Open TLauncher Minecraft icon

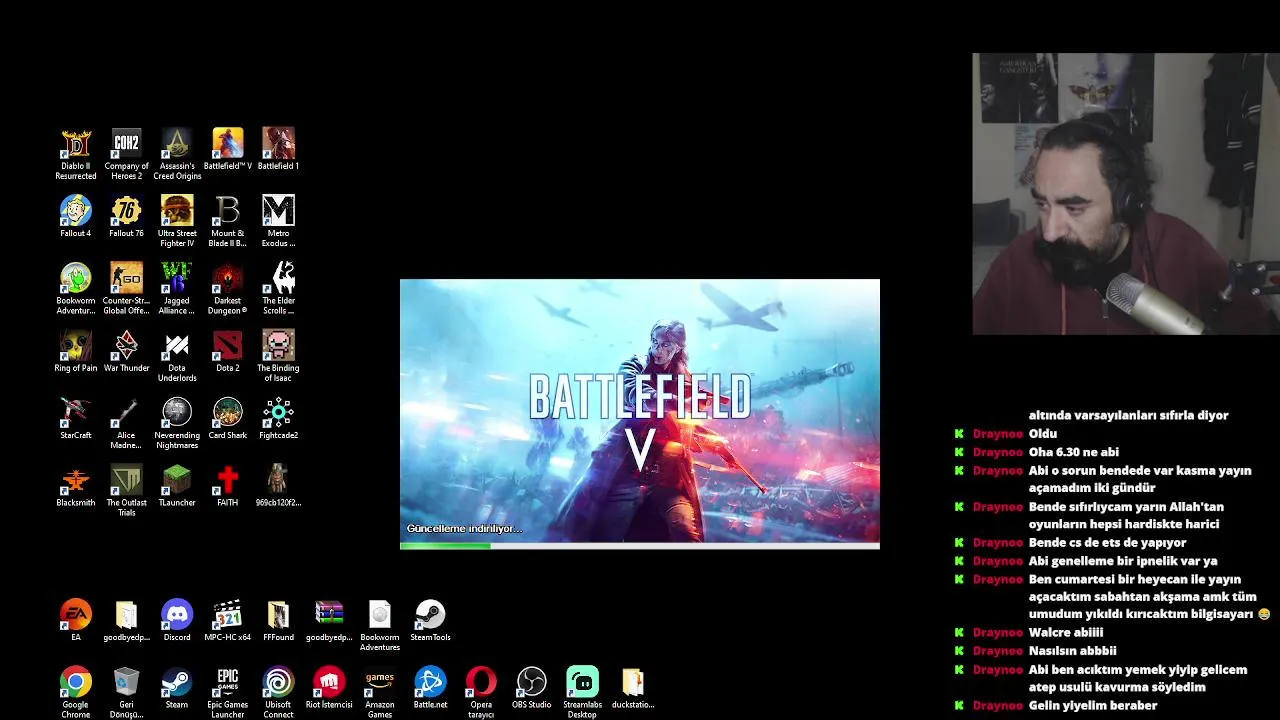[177, 485]
